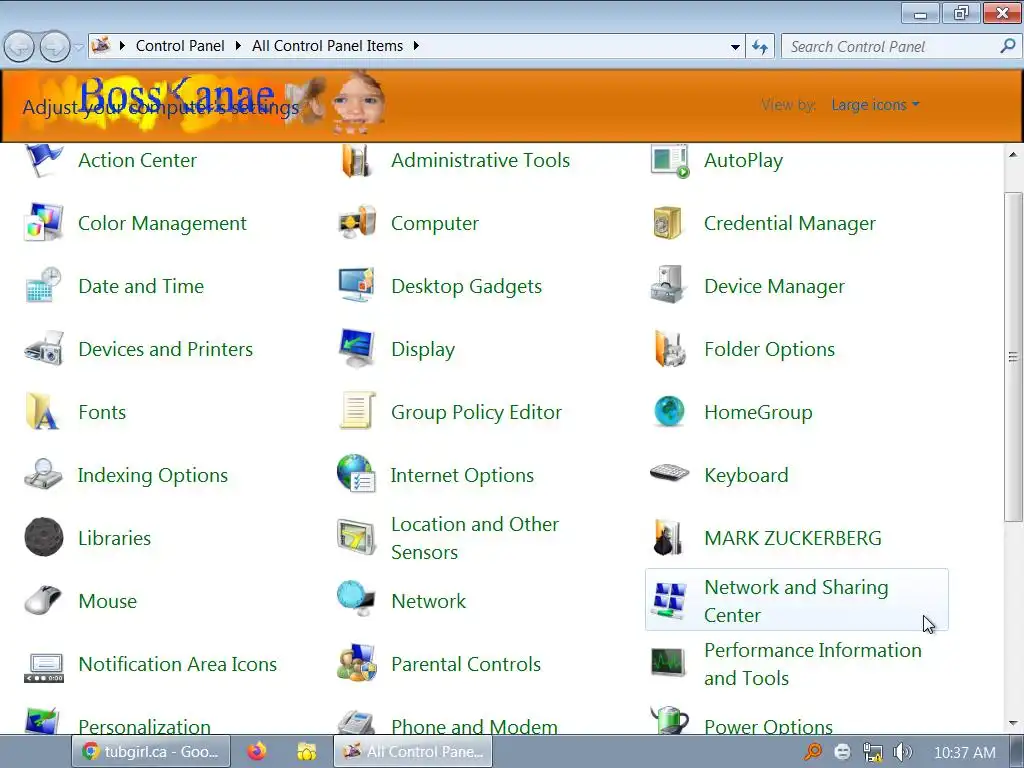1024x768 pixels.
Task: Click the volume speaker tray icon
Action: [903, 752]
